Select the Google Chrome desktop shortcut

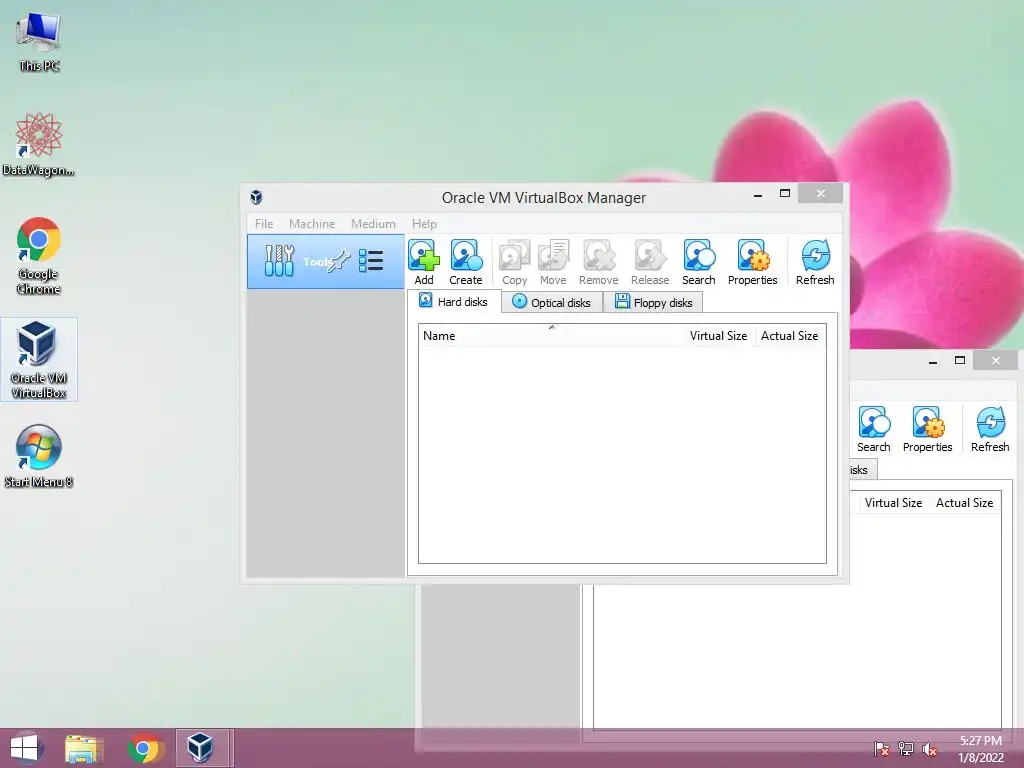pos(39,256)
